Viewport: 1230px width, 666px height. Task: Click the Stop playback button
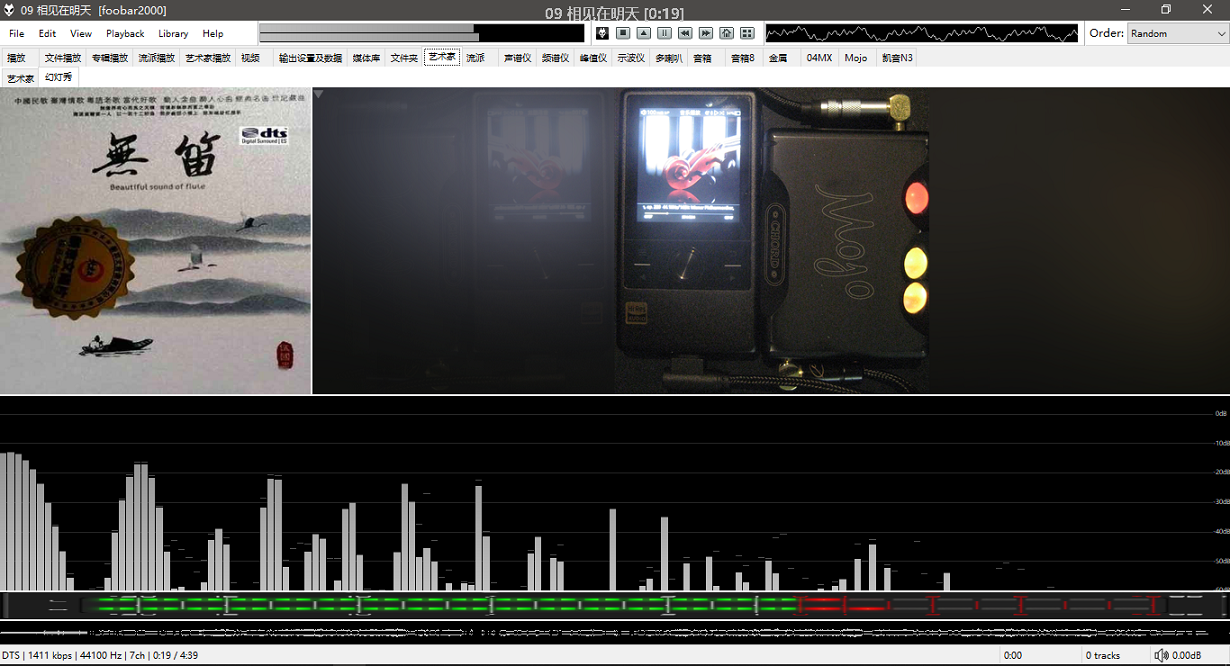(x=623, y=33)
